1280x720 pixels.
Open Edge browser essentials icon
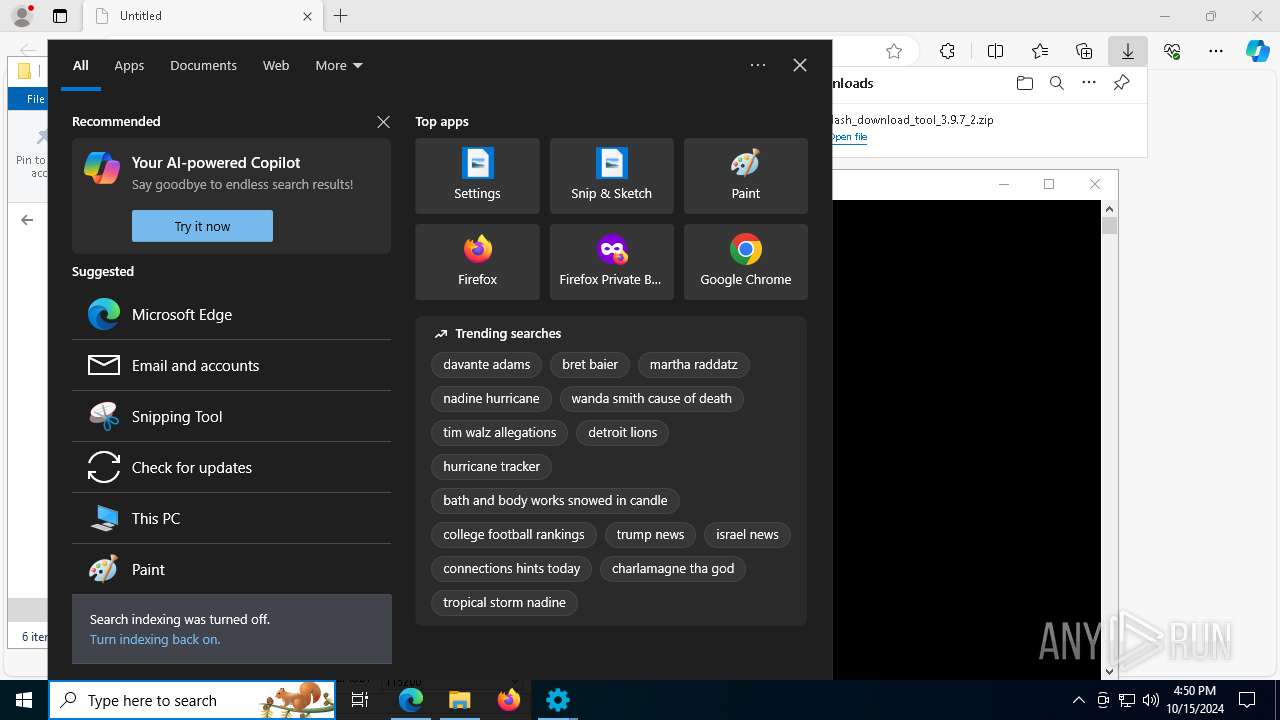click(x=1172, y=51)
